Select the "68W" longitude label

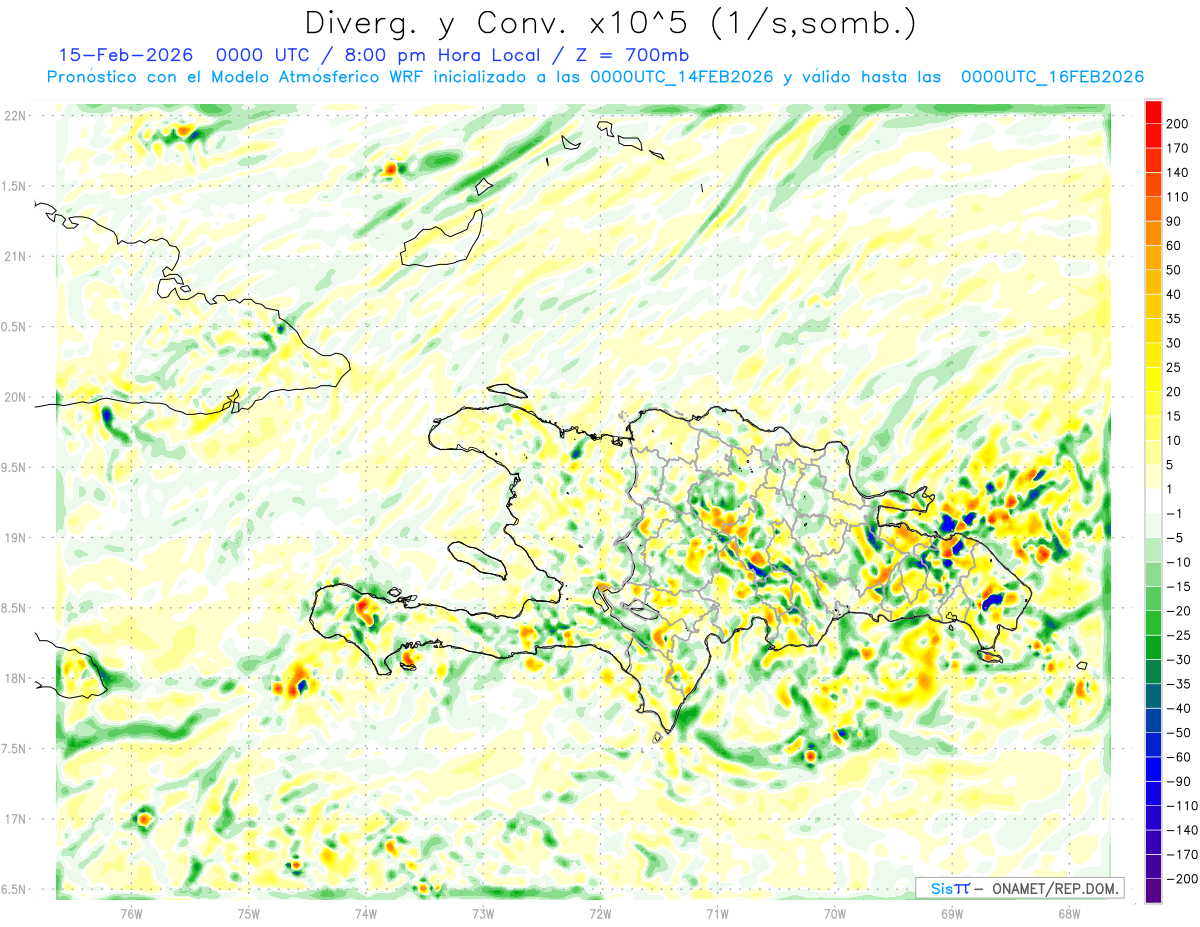coord(1069,913)
